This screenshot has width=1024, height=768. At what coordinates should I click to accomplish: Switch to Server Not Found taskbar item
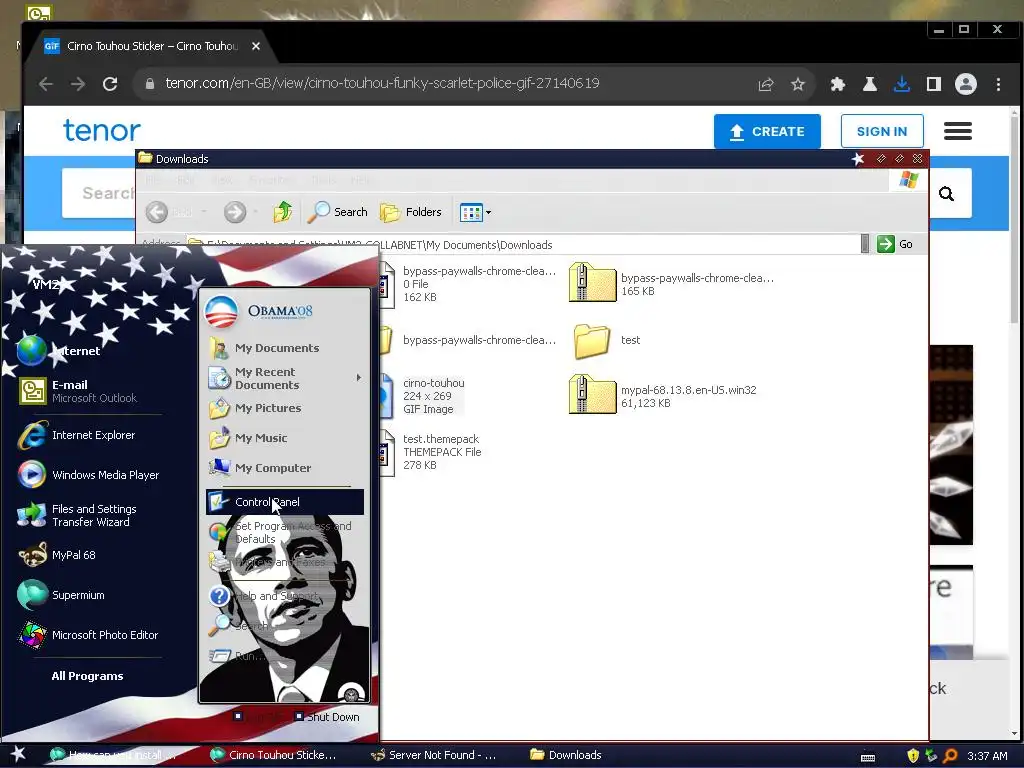(x=434, y=755)
